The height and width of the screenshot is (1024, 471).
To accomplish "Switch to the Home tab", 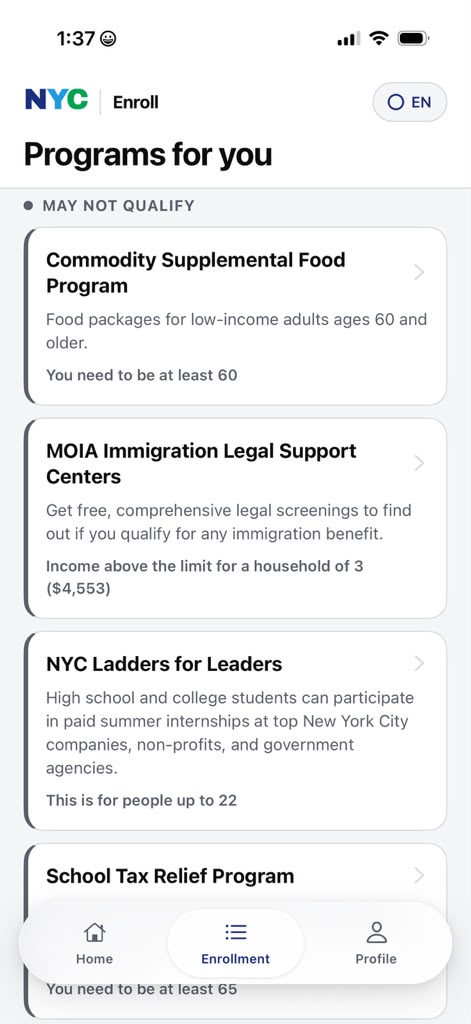I will 95,943.
